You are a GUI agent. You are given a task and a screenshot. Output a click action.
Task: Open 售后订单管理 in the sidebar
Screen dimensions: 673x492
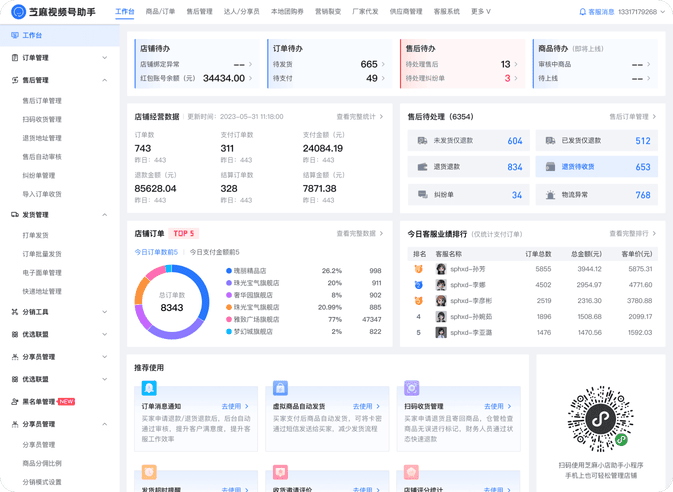[42, 101]
